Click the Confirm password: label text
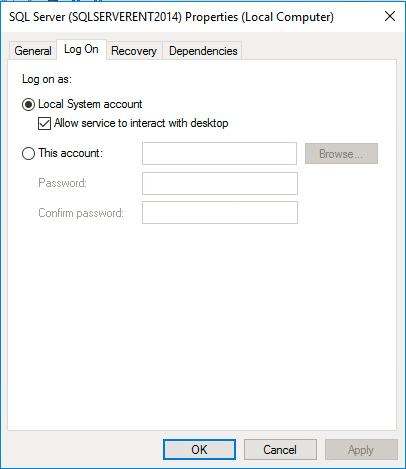This screenshot has width=406, height=469. click(x=81, y=213)
